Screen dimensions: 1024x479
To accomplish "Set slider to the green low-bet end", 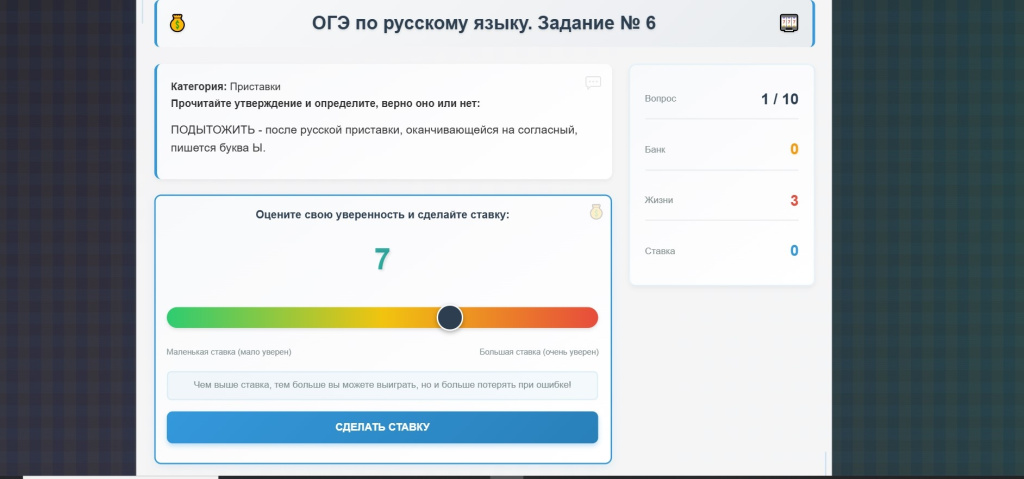I will (x=171, y=318).
